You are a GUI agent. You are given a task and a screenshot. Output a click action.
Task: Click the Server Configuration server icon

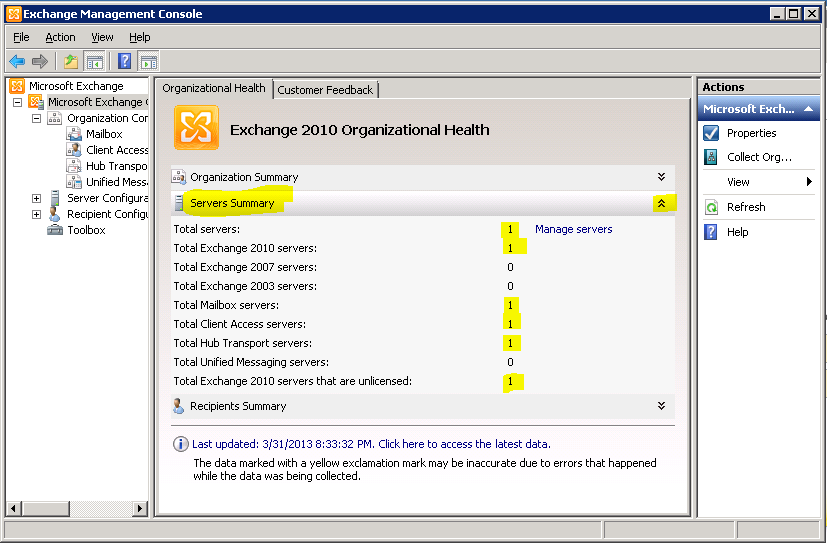(x=55, y=198)
